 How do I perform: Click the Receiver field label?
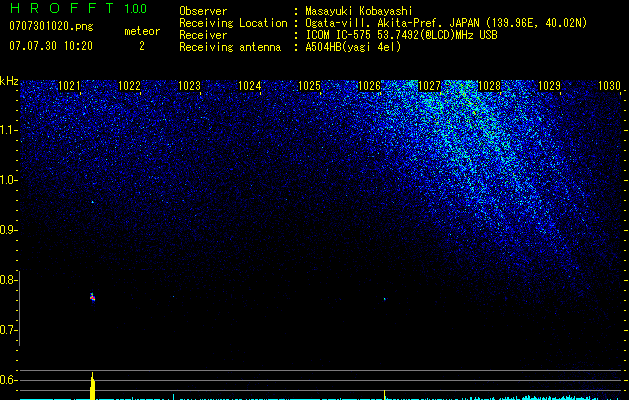click(203, 35)
